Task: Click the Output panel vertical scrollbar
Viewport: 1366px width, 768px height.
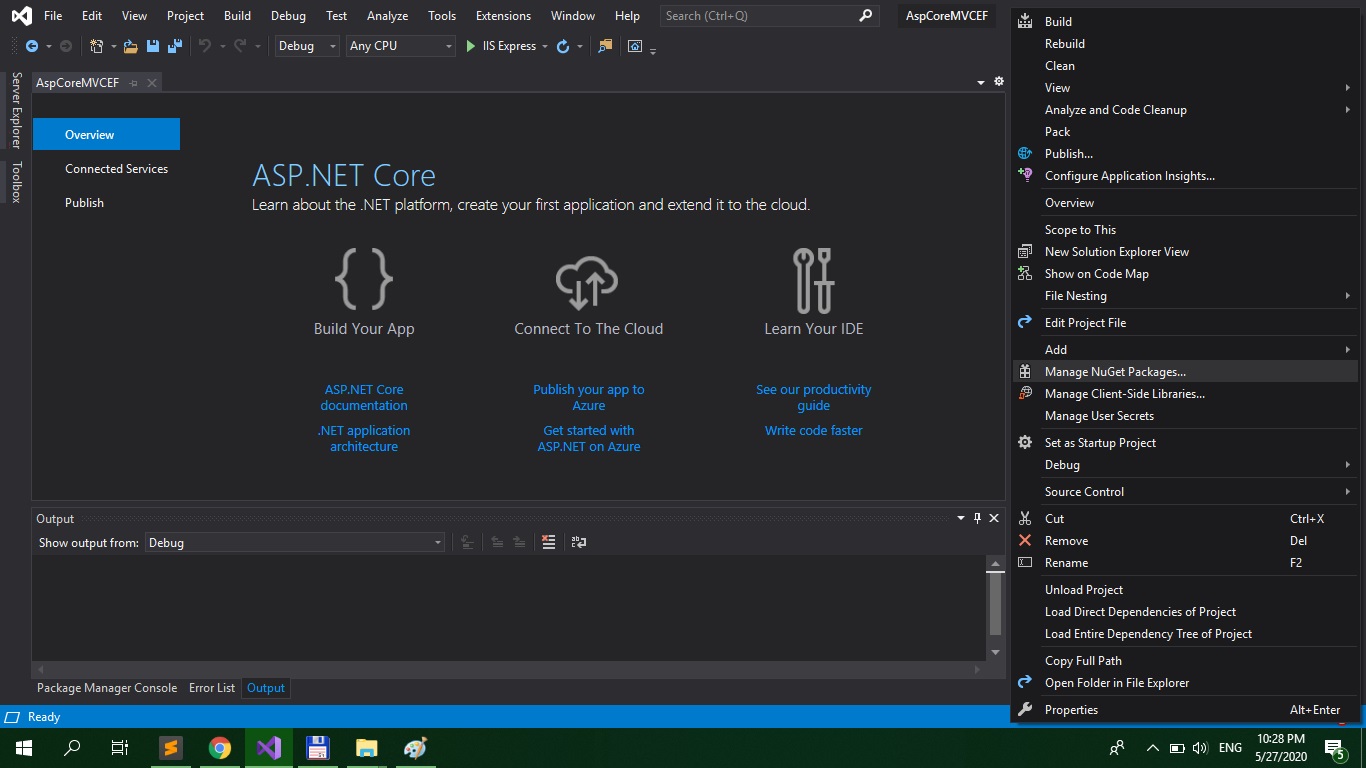Action: point(995,605)
